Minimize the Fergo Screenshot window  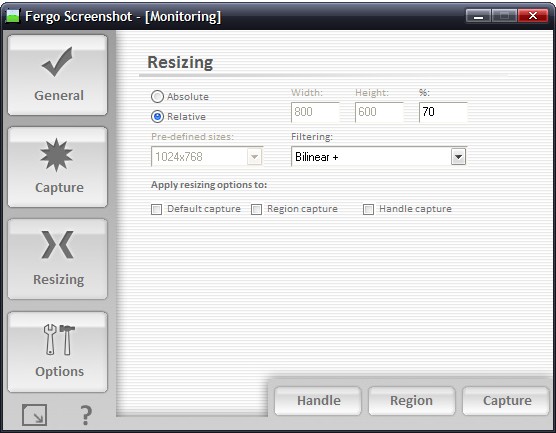(478, 16)
